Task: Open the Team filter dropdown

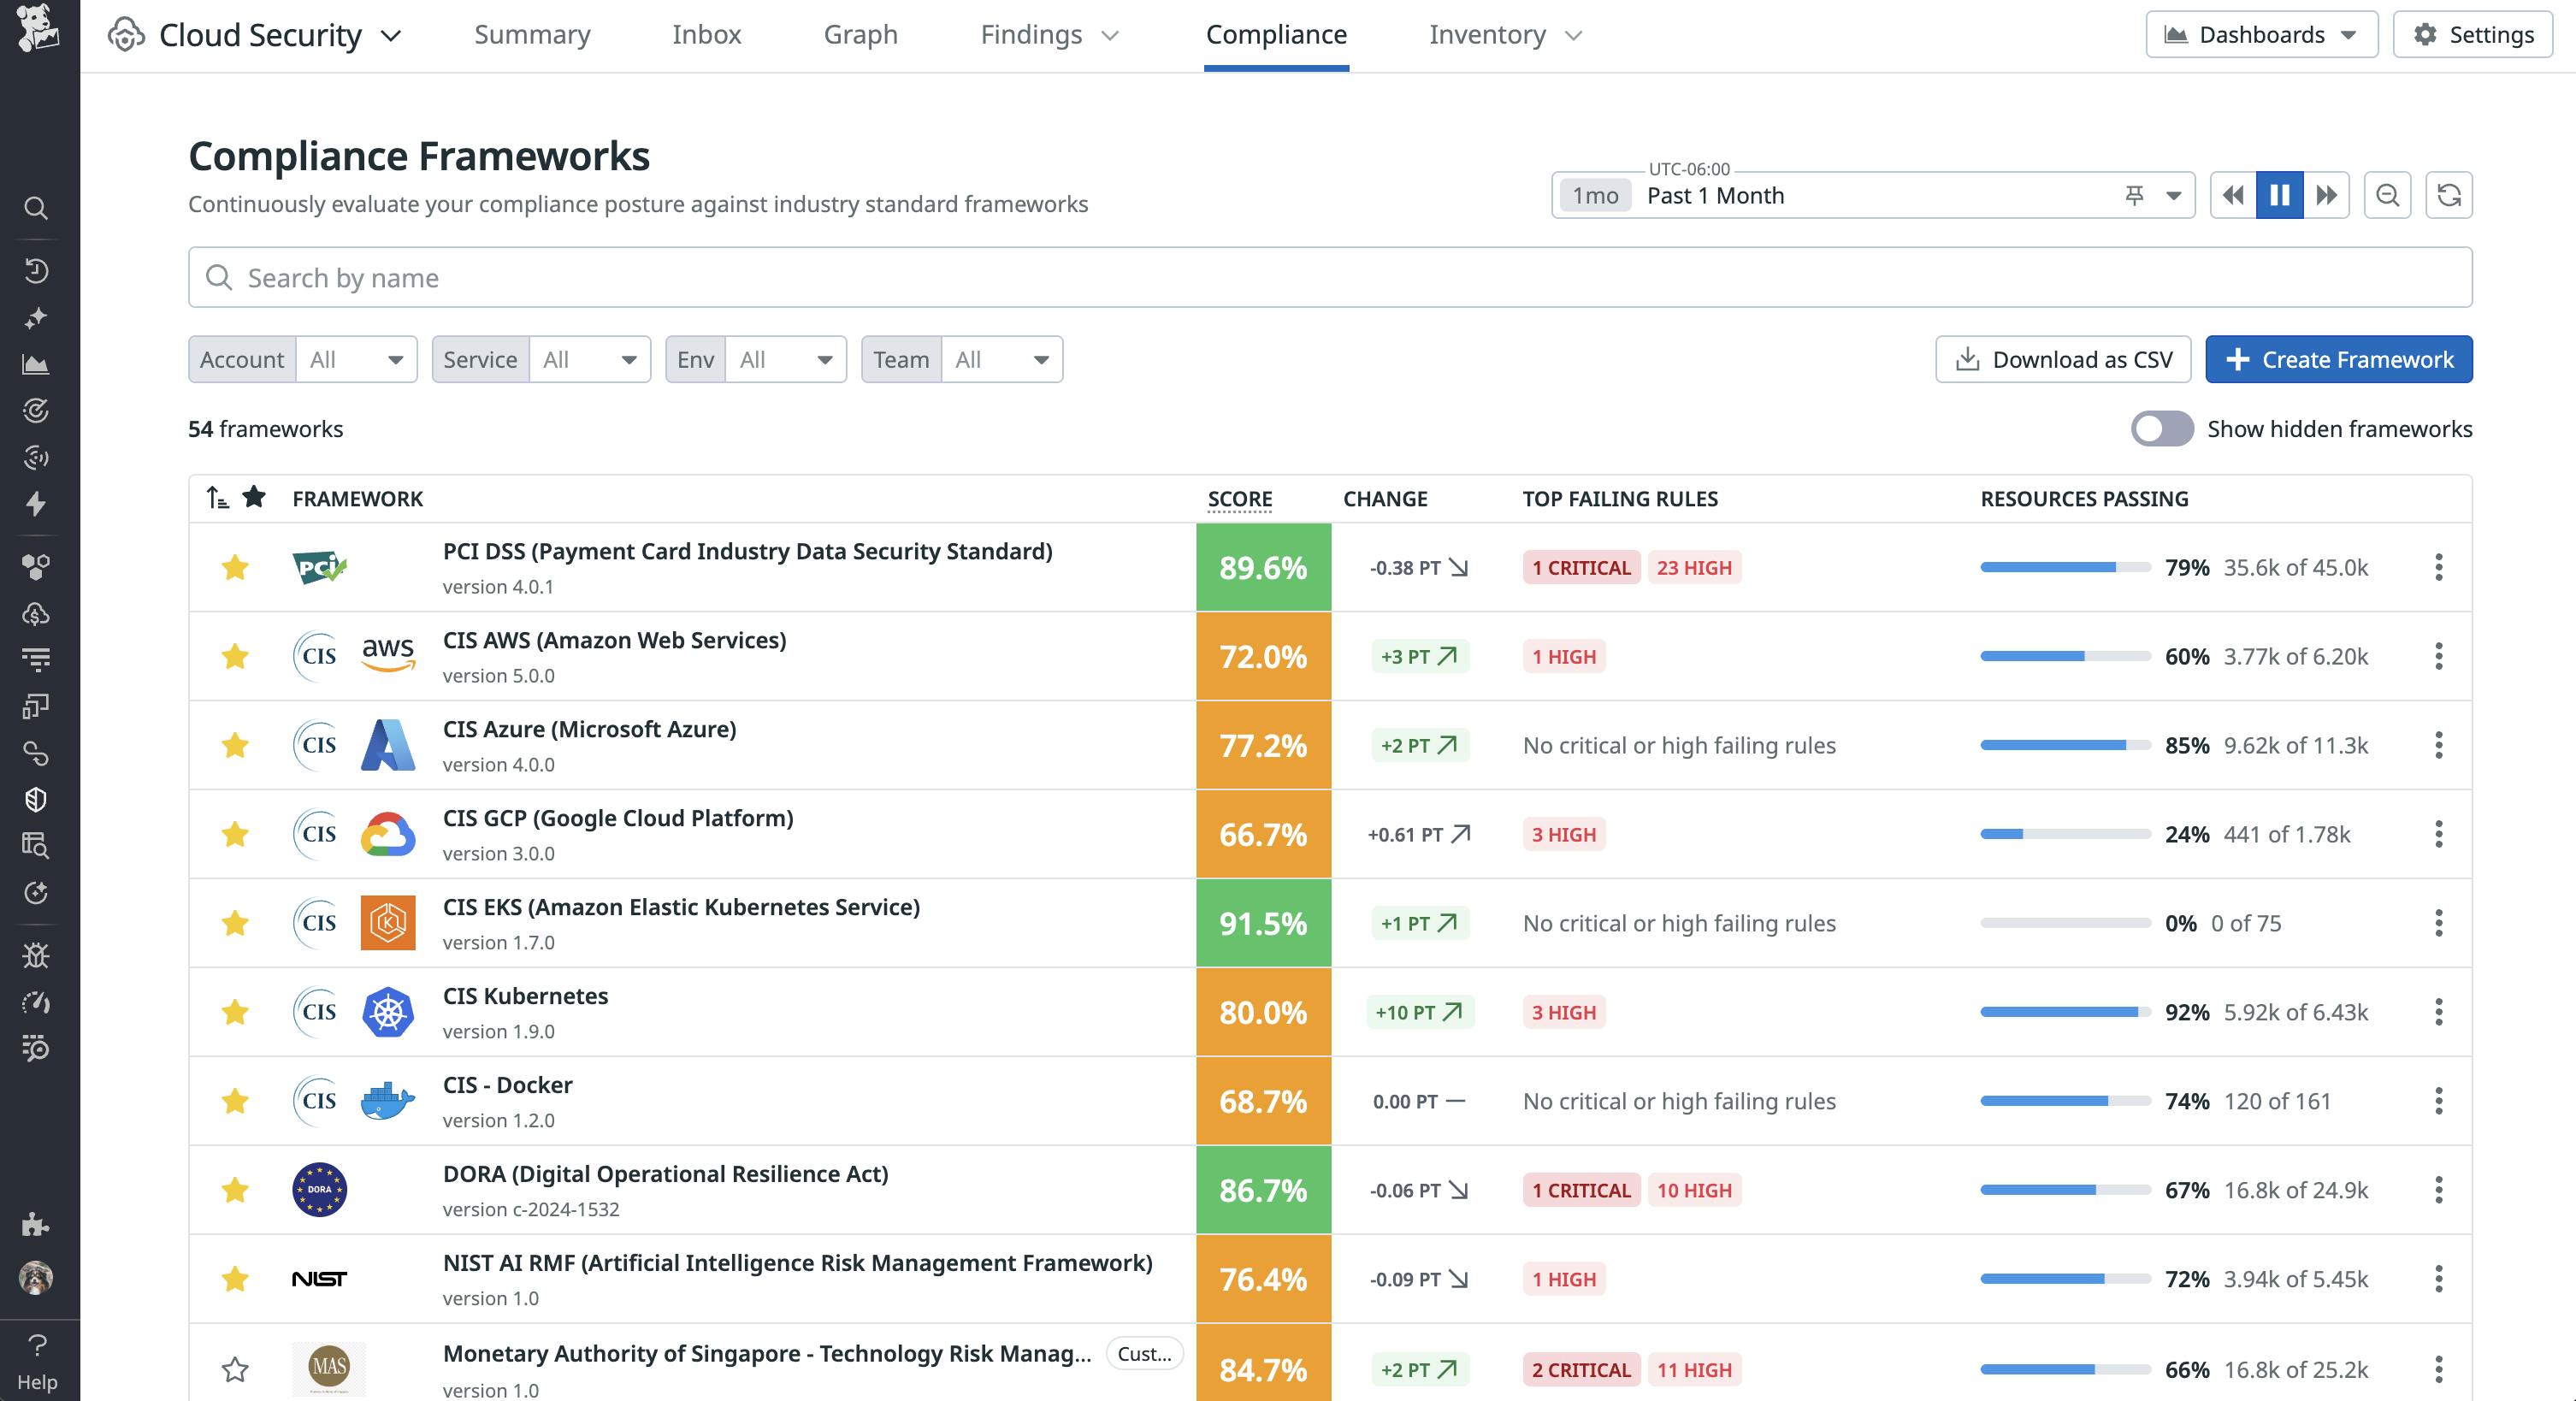Action: coord(1001,359)
